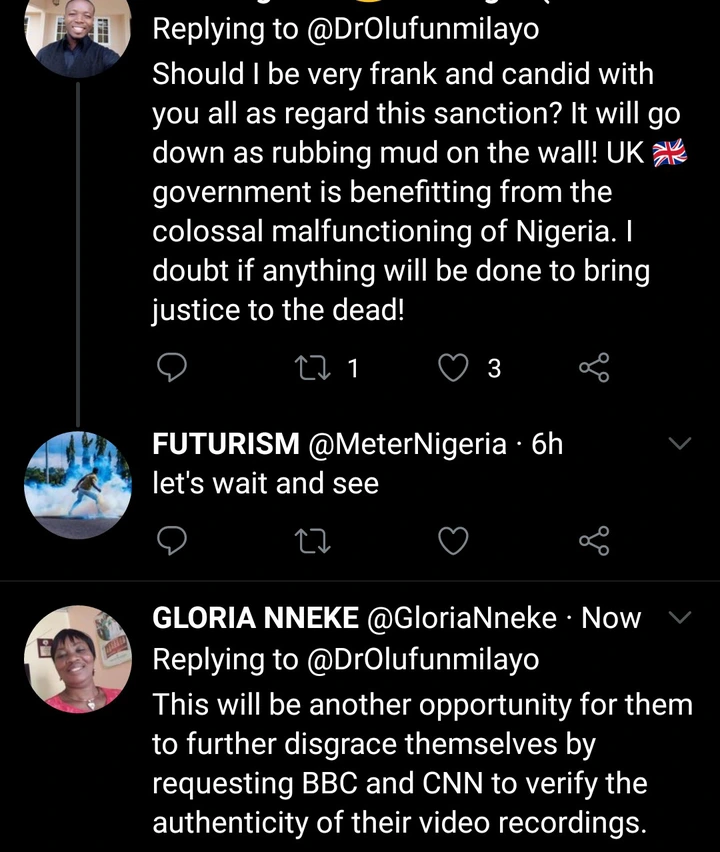This screenshot has height=852, width=720.
Task: Retweet the "let's wait and see" tweet
Action: pos(313,541)
